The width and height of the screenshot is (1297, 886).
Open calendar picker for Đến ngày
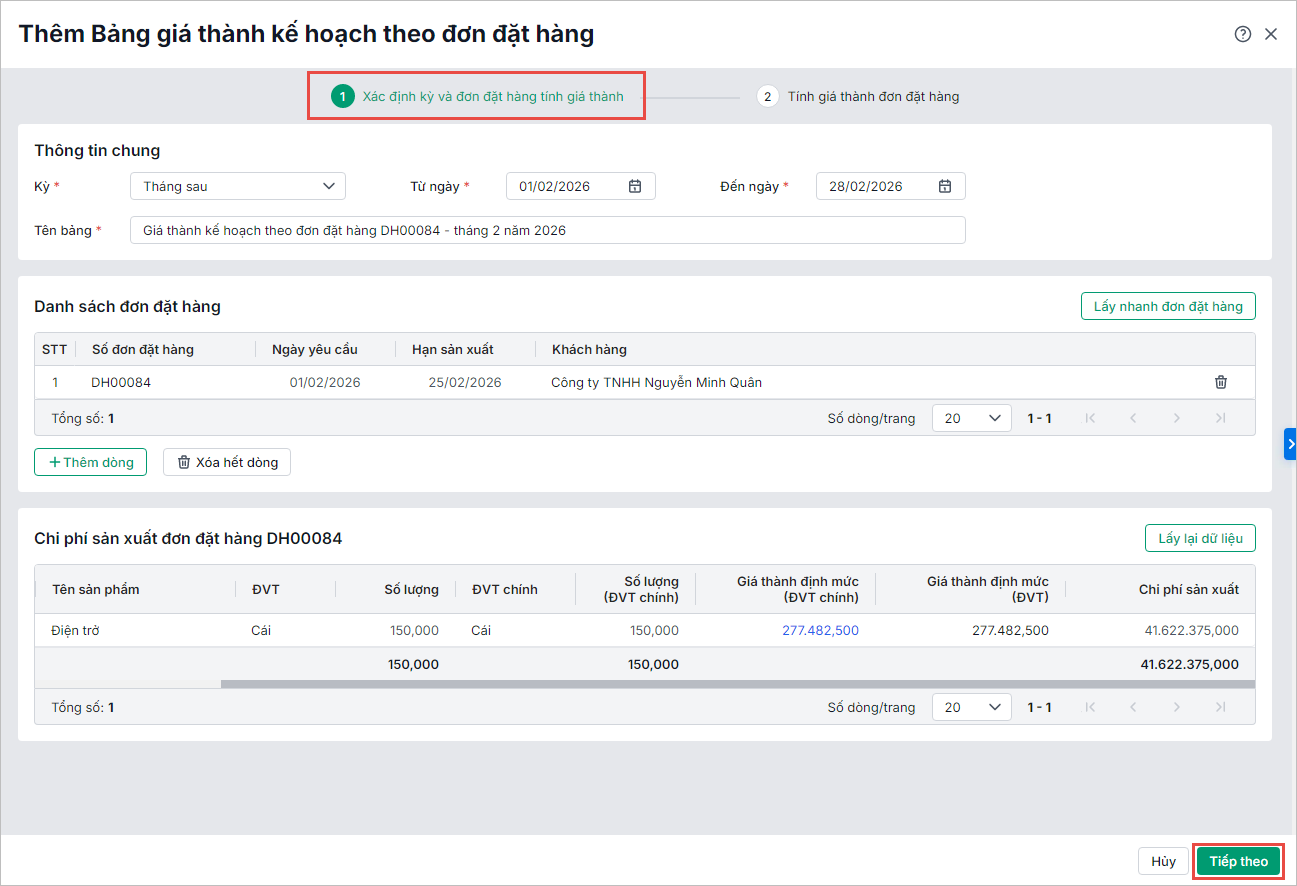click(945, 186)
